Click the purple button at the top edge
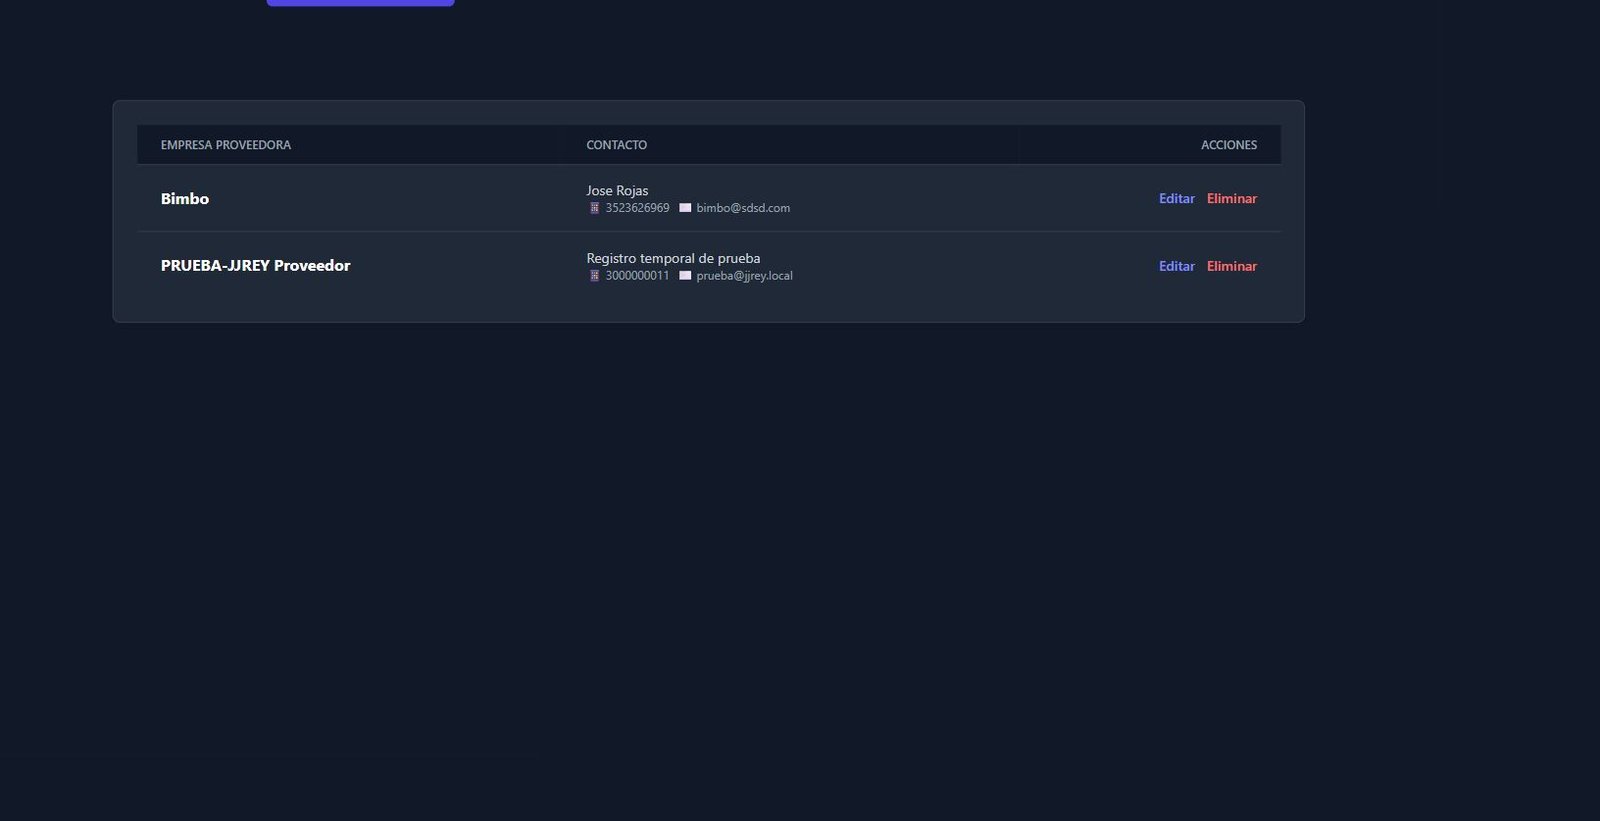 tap(360, 3)
